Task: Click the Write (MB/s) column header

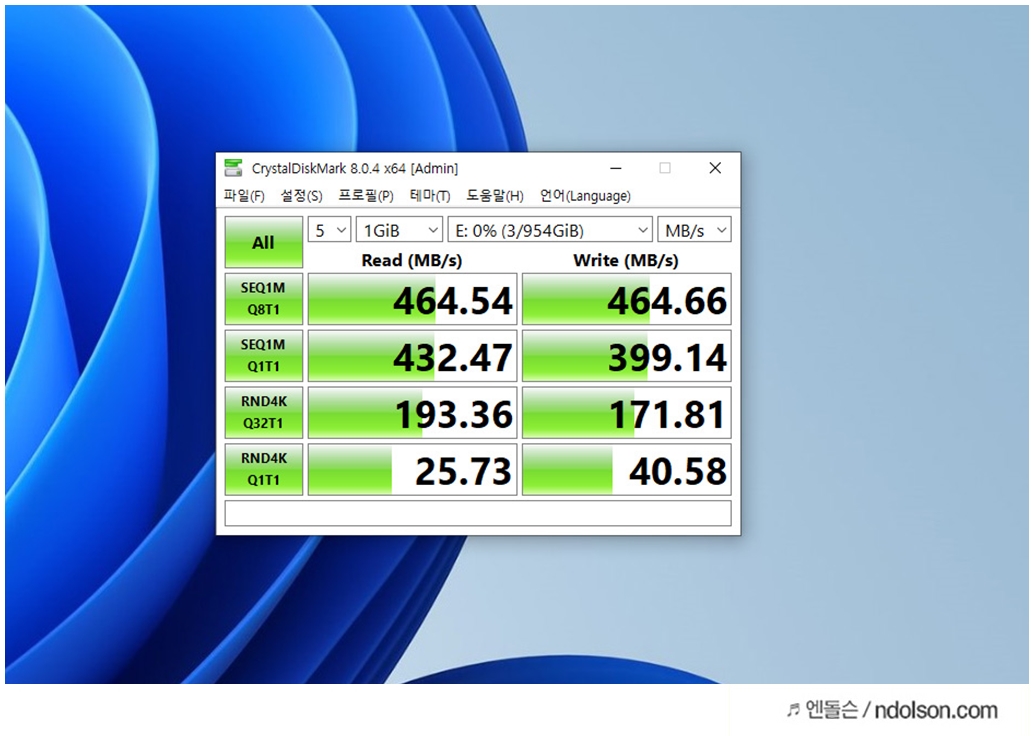Action: click(x=626, y=260)
